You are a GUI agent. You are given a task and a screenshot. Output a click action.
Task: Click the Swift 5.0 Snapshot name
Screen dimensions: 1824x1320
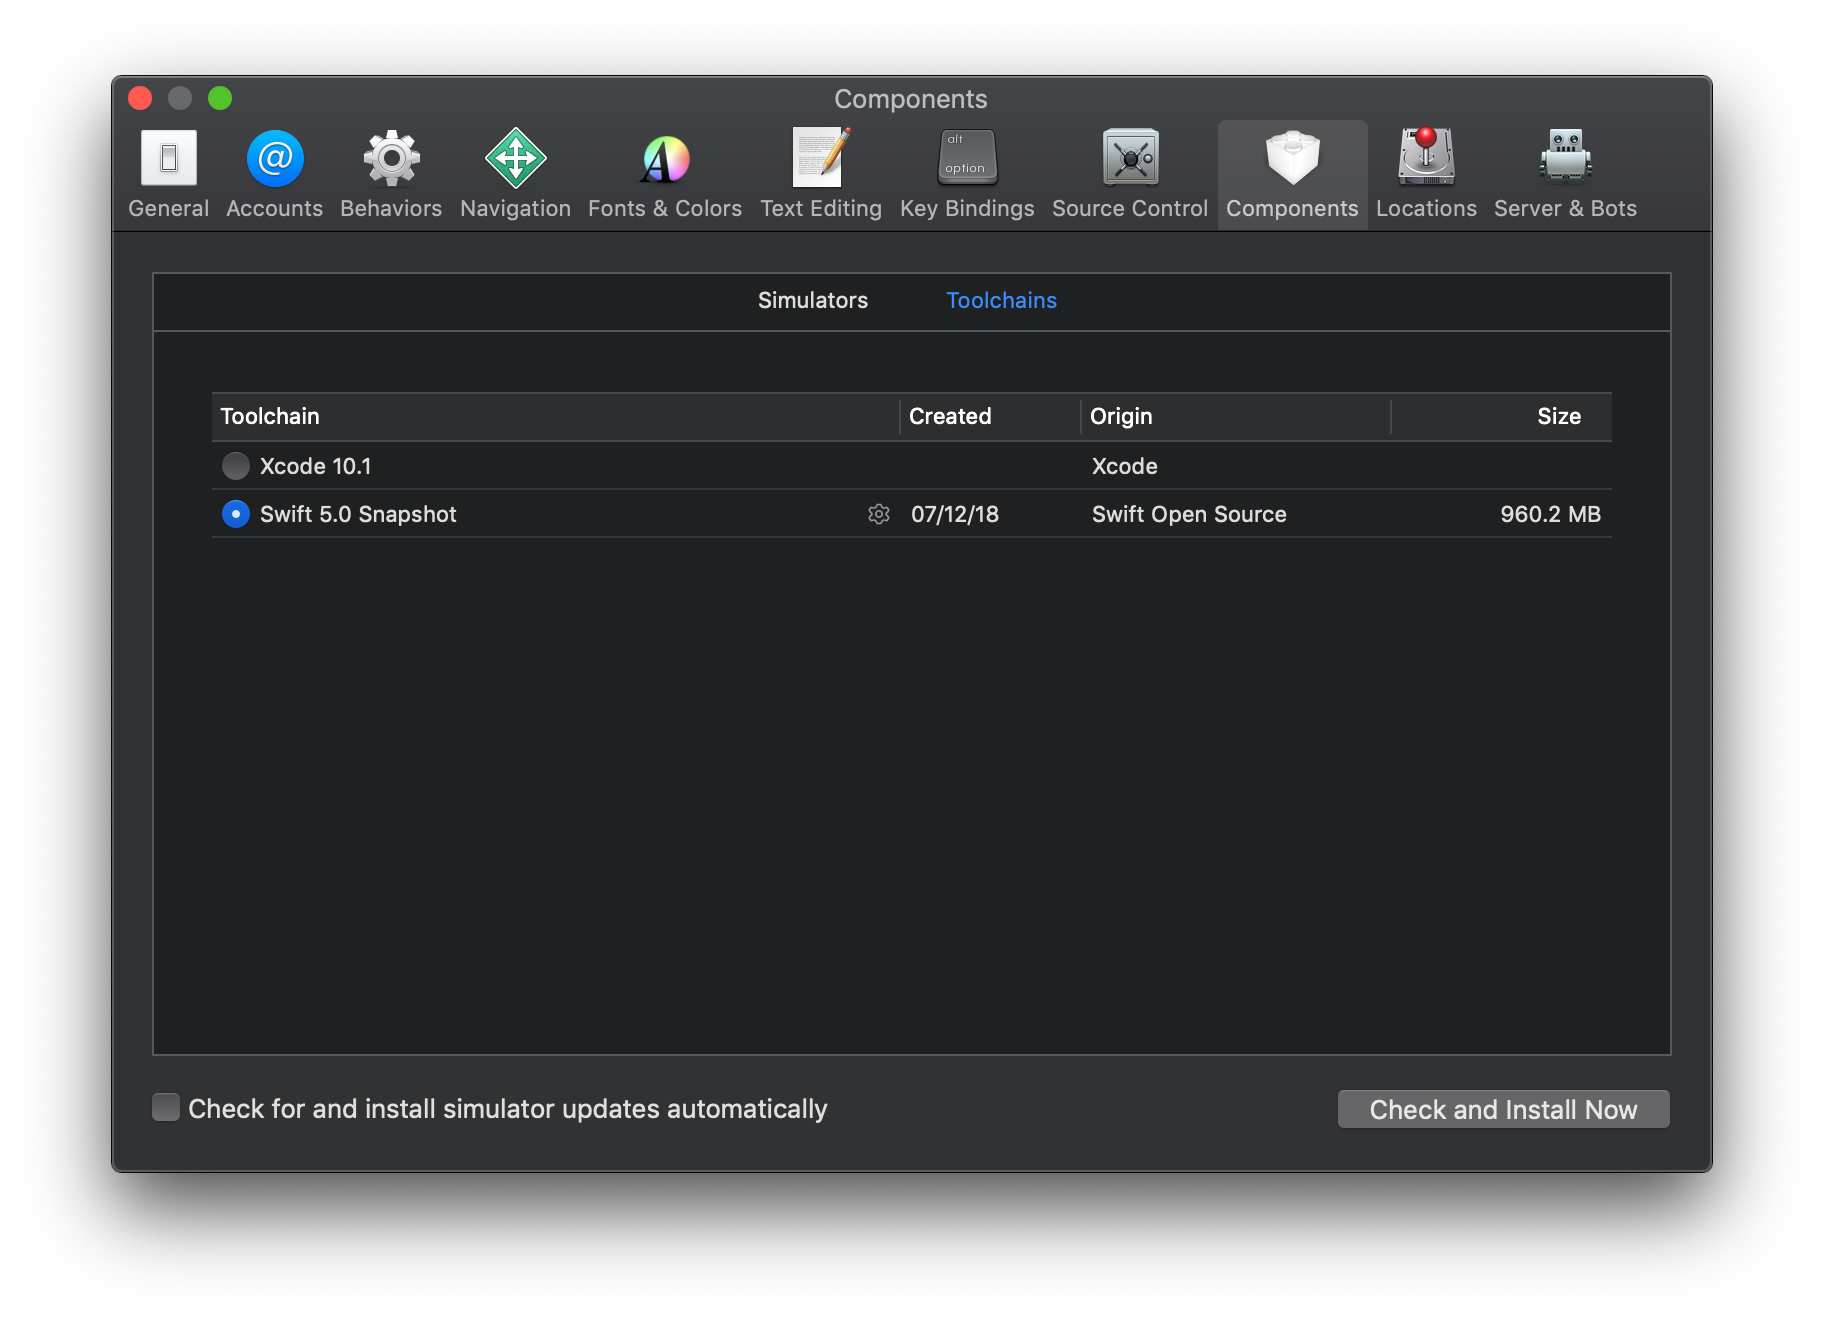pyautogui.click(x=358, y=514)
